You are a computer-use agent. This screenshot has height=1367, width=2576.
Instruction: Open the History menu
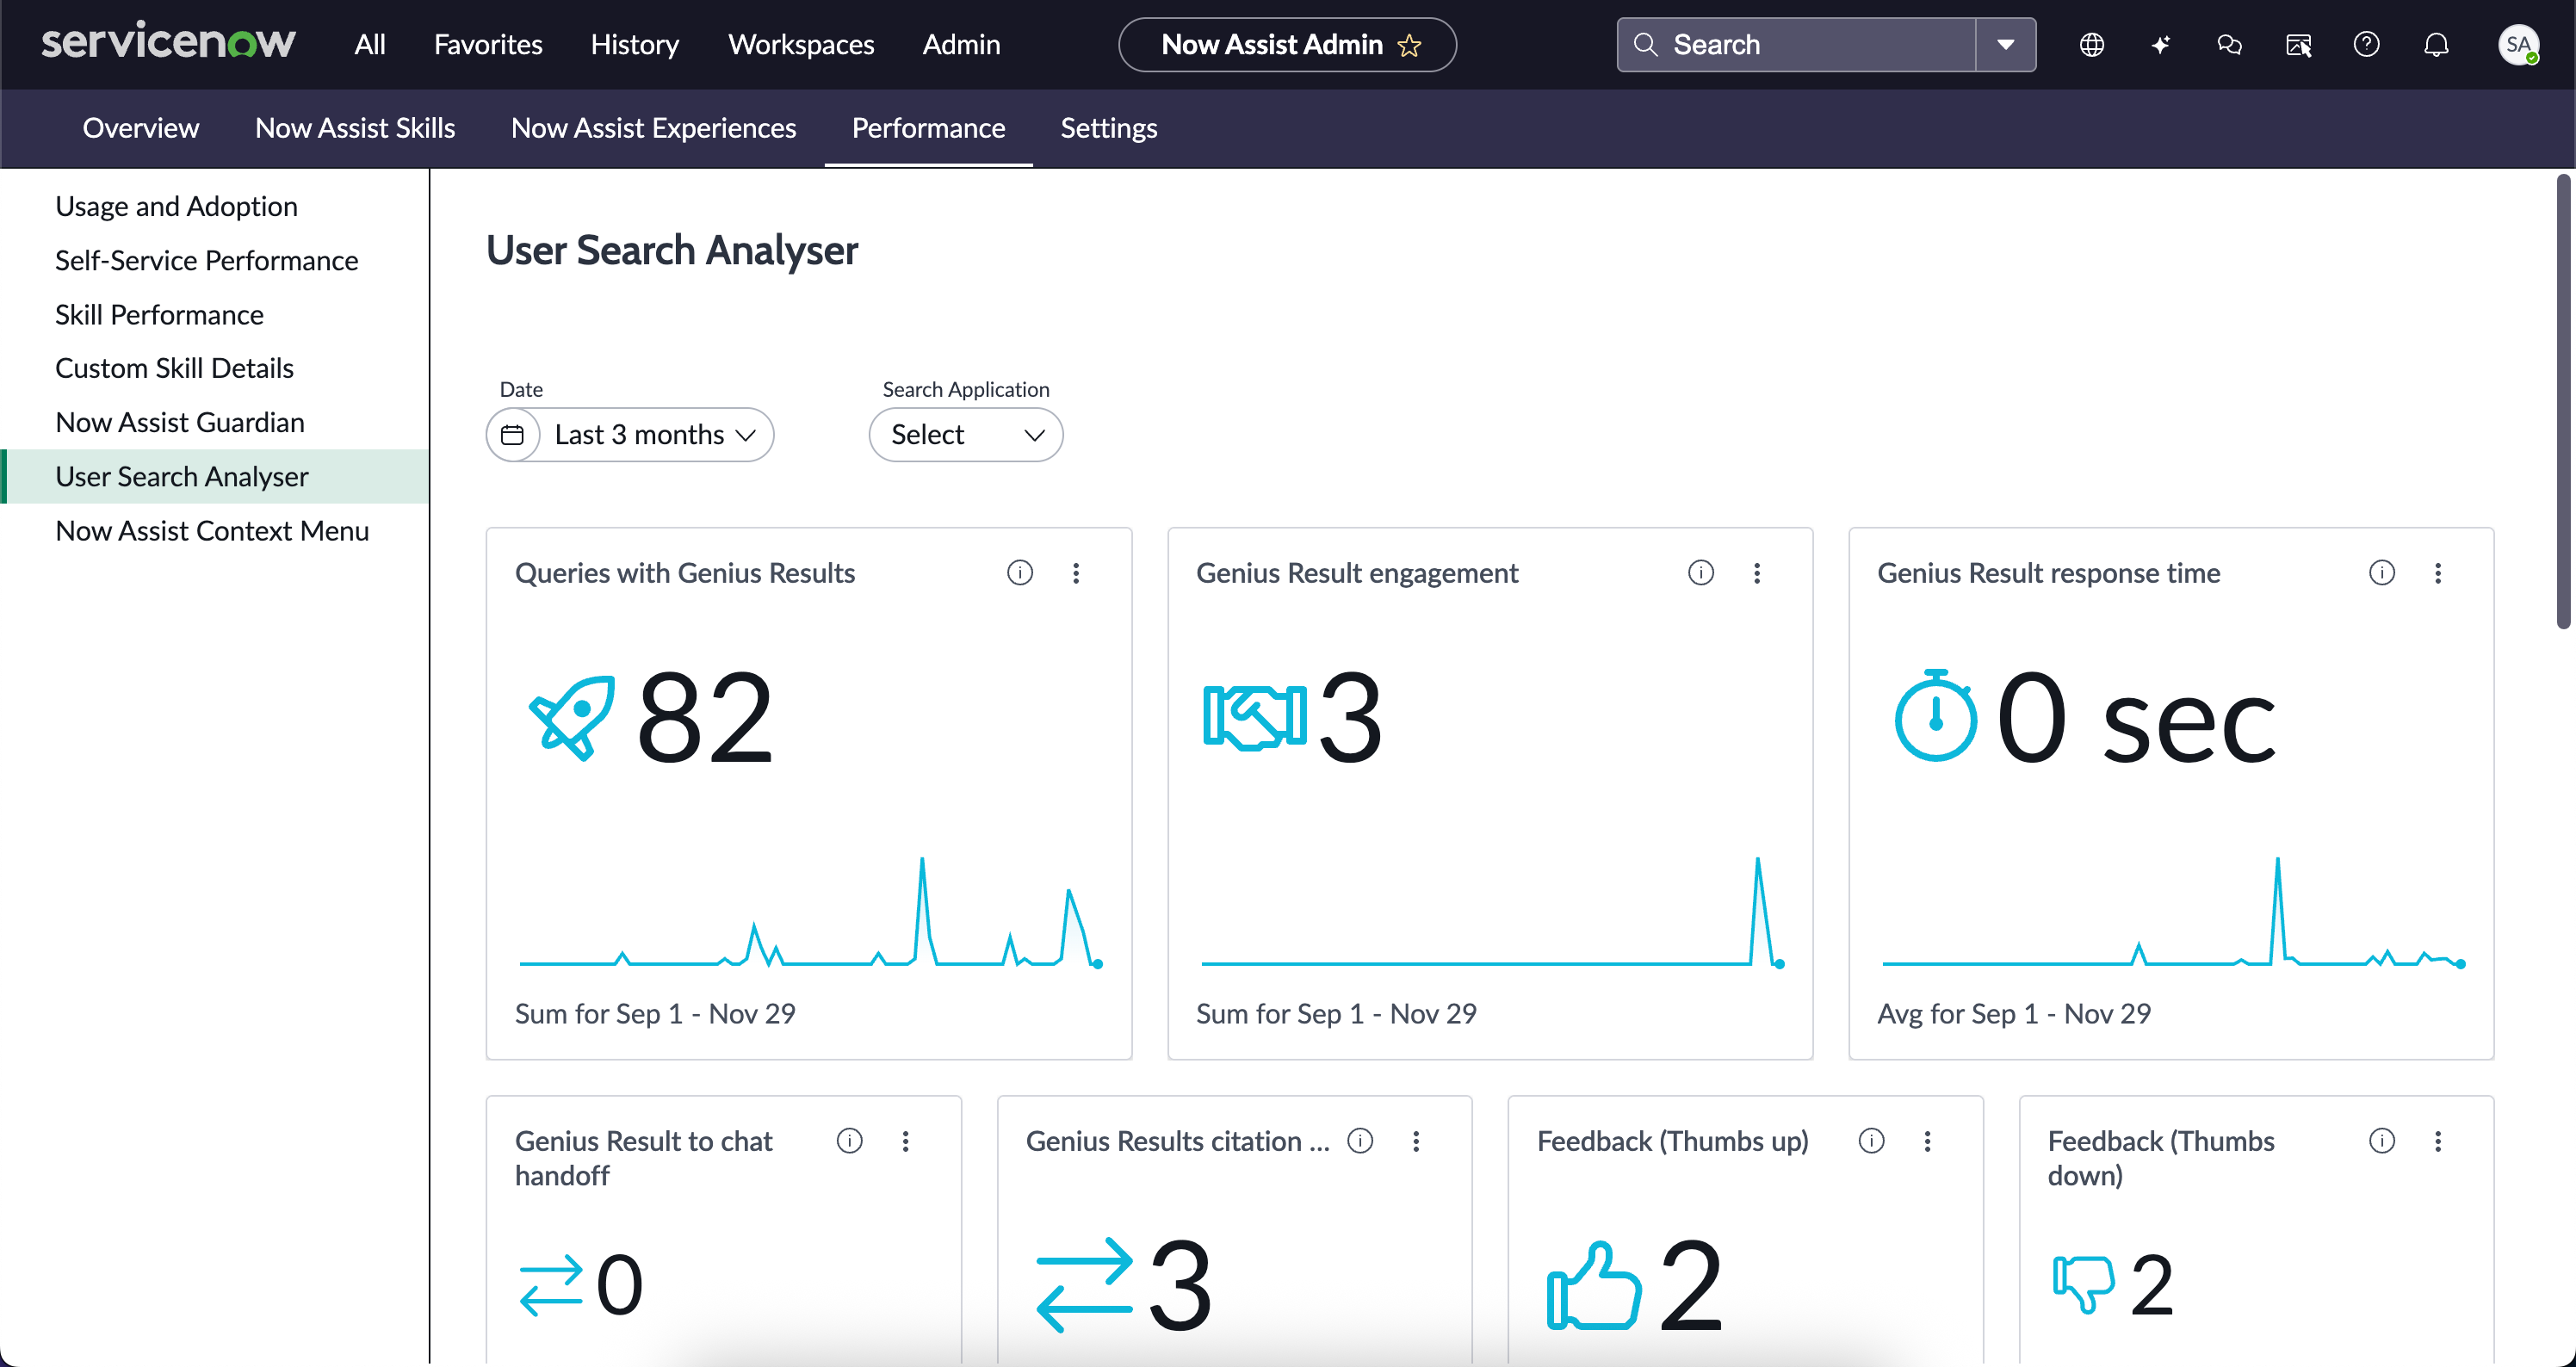[635, 45]
